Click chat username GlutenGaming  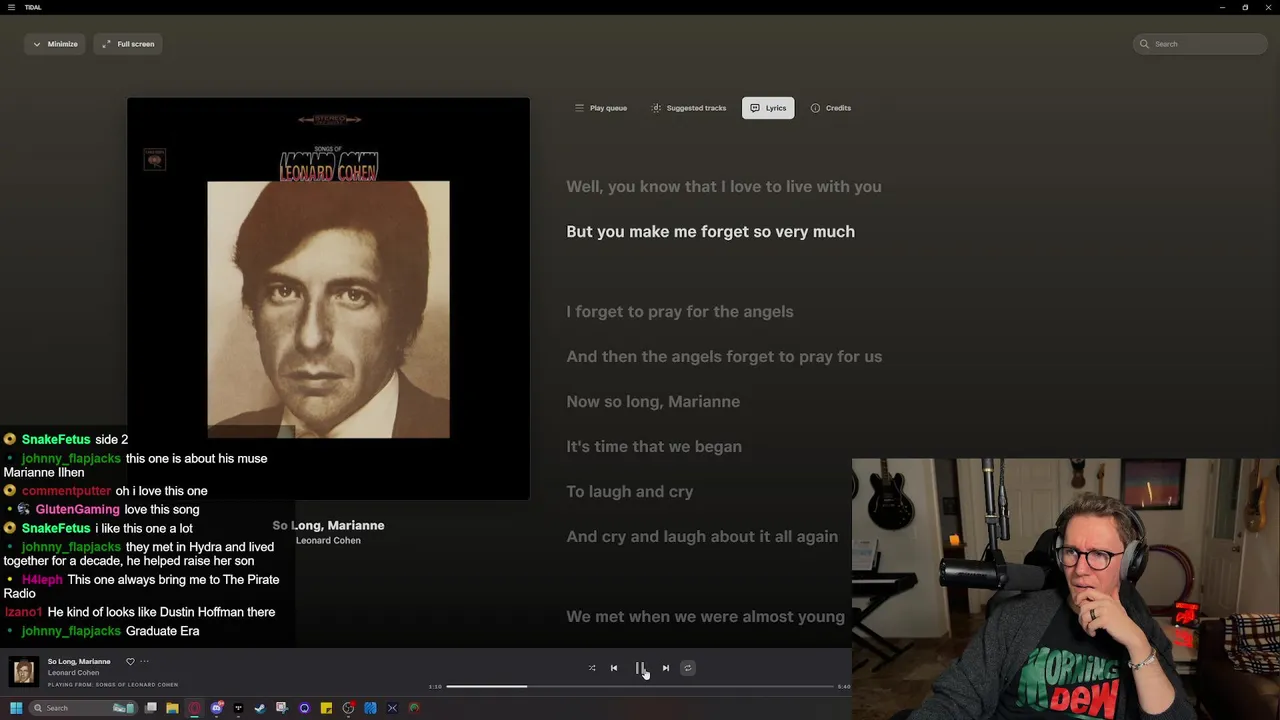pos(78,510)
